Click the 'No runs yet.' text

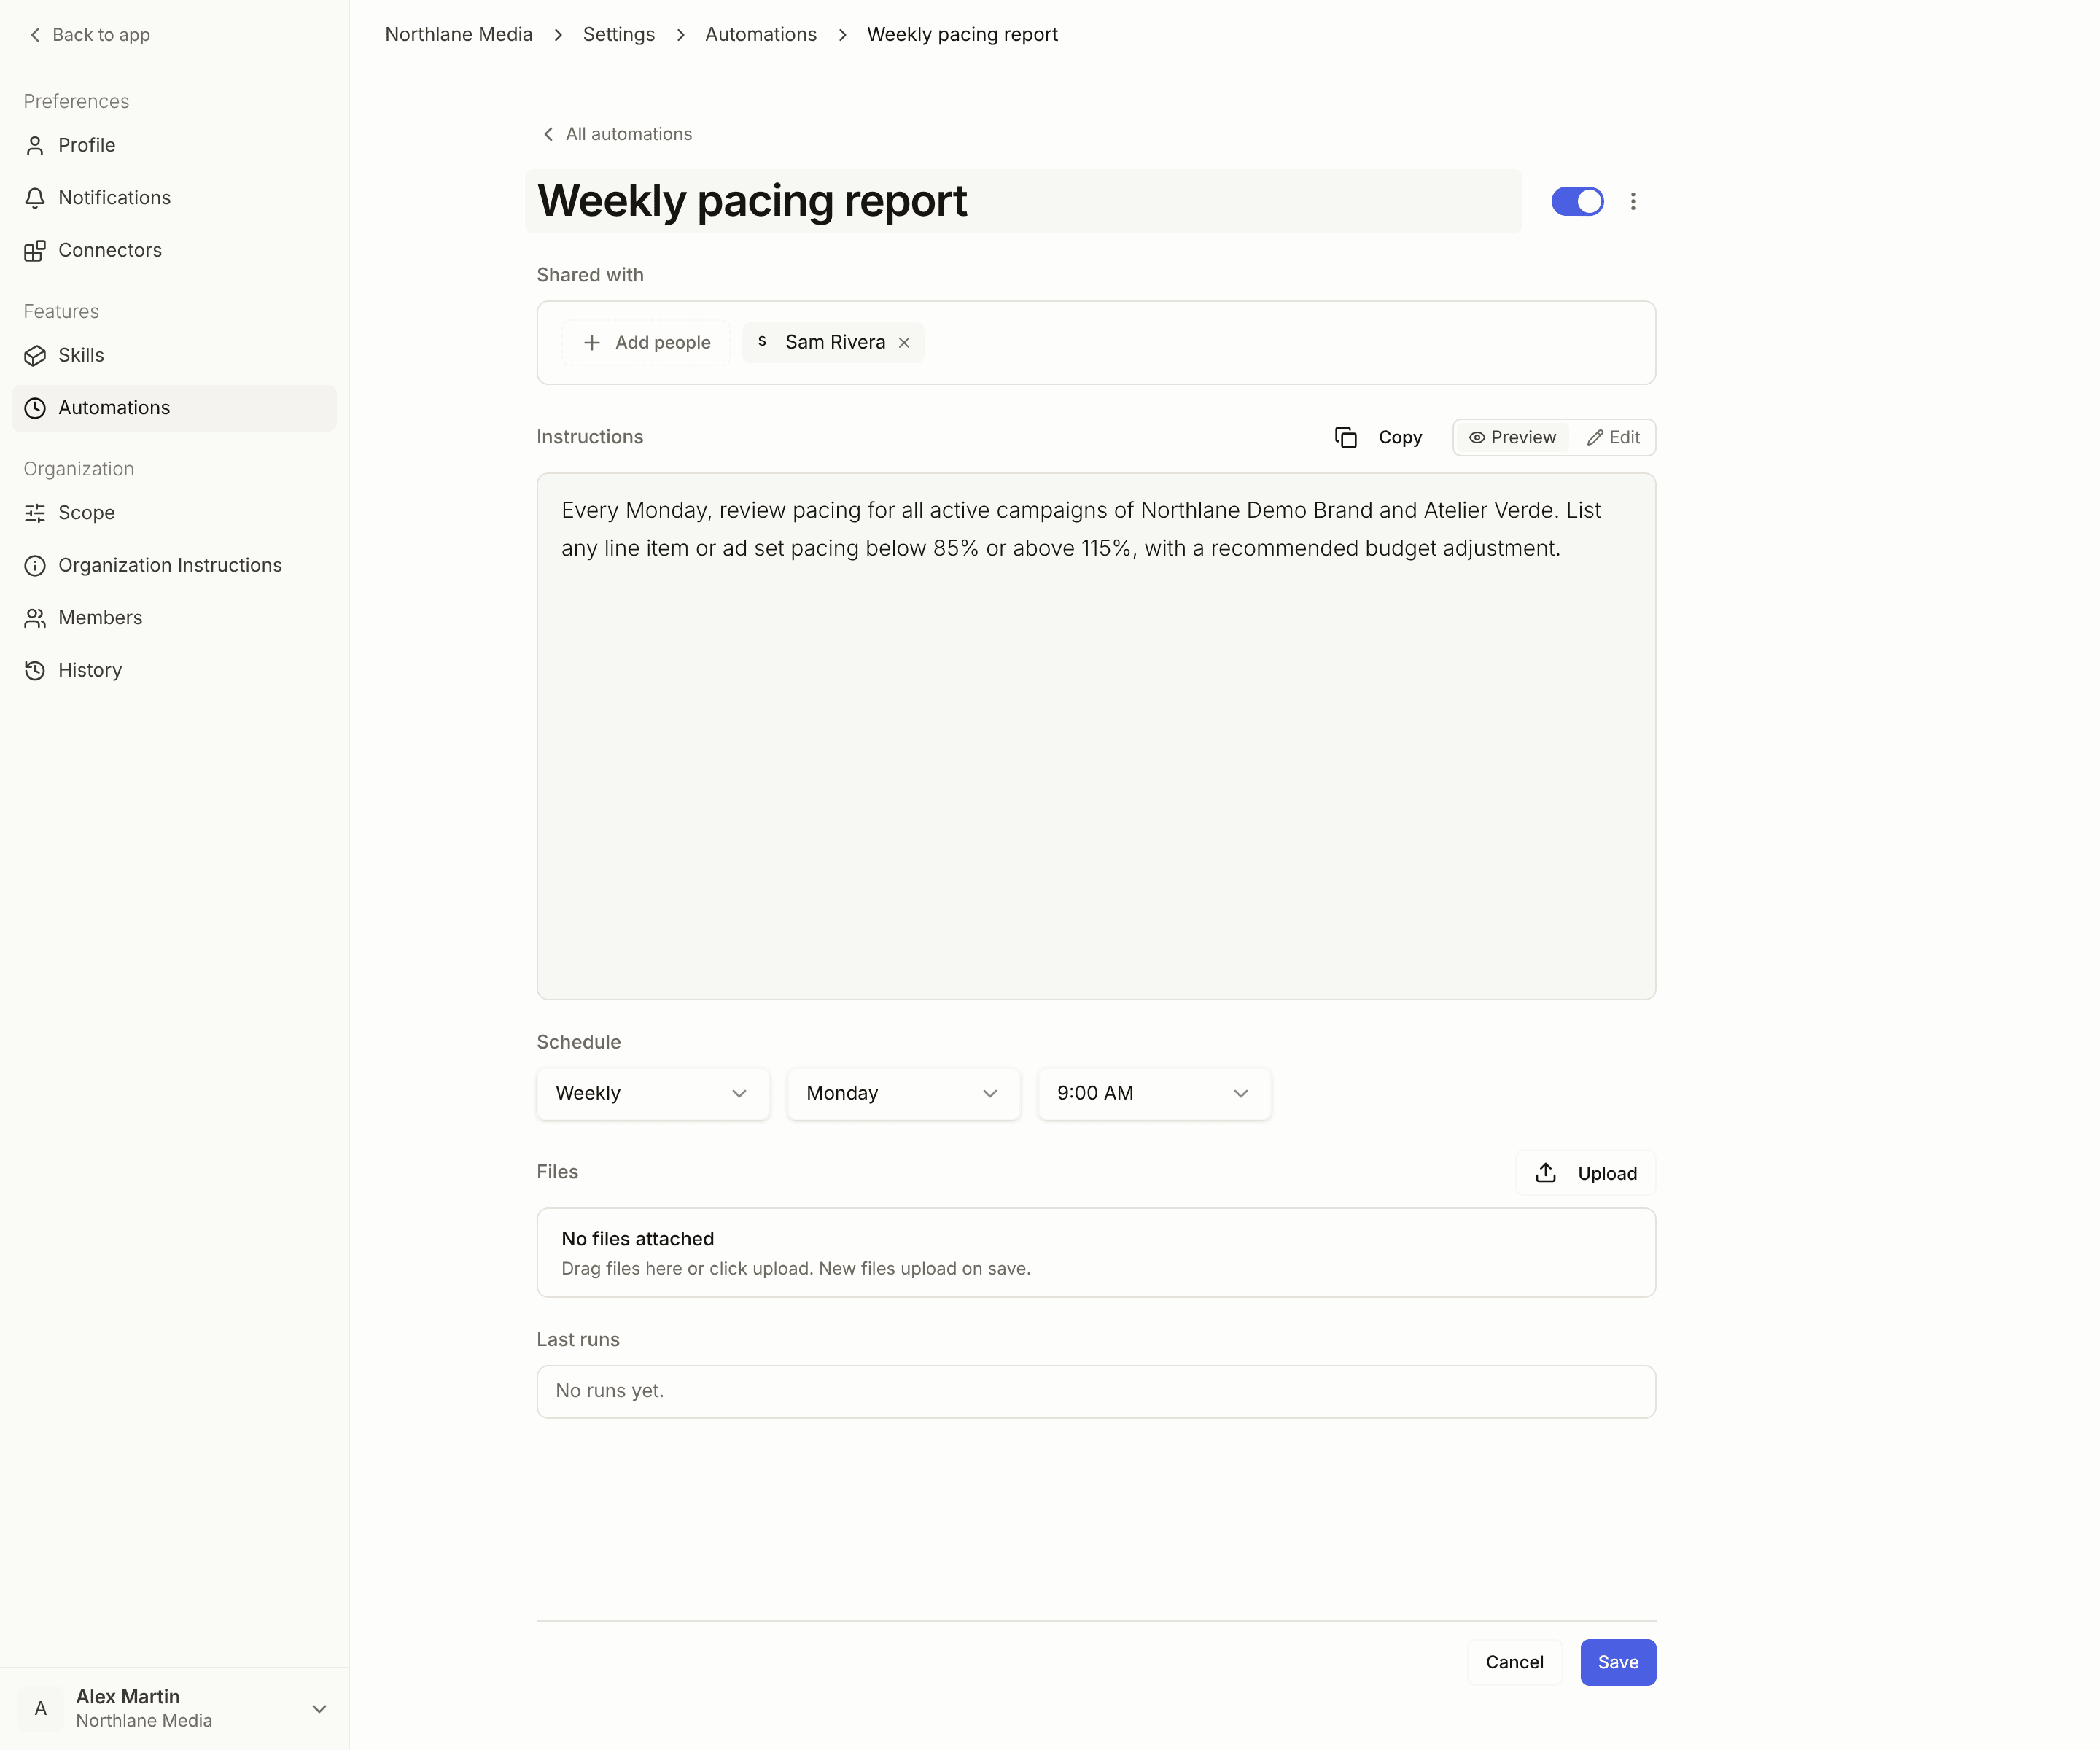610,1391
